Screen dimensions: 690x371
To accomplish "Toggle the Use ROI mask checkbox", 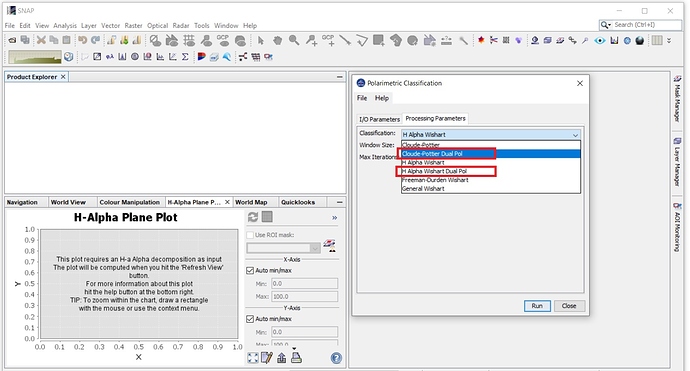I will (x=250, y=235).
